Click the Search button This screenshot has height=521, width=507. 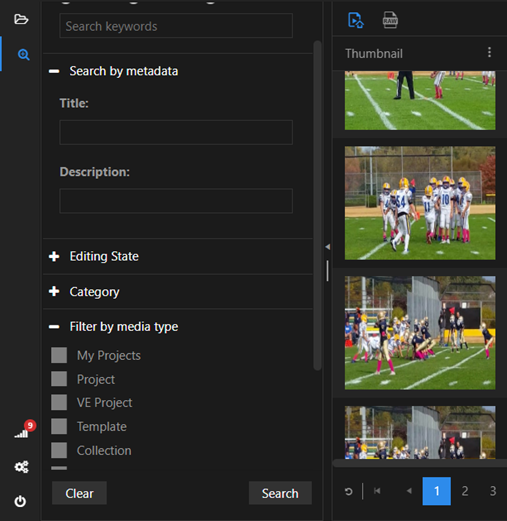pyautogui.click(x=280, y=493)
